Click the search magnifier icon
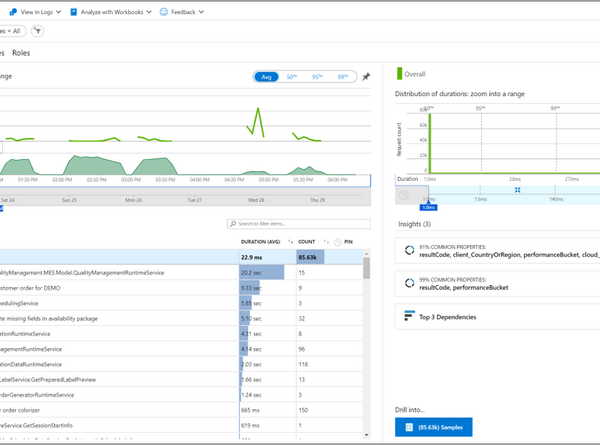 [233, 224]
